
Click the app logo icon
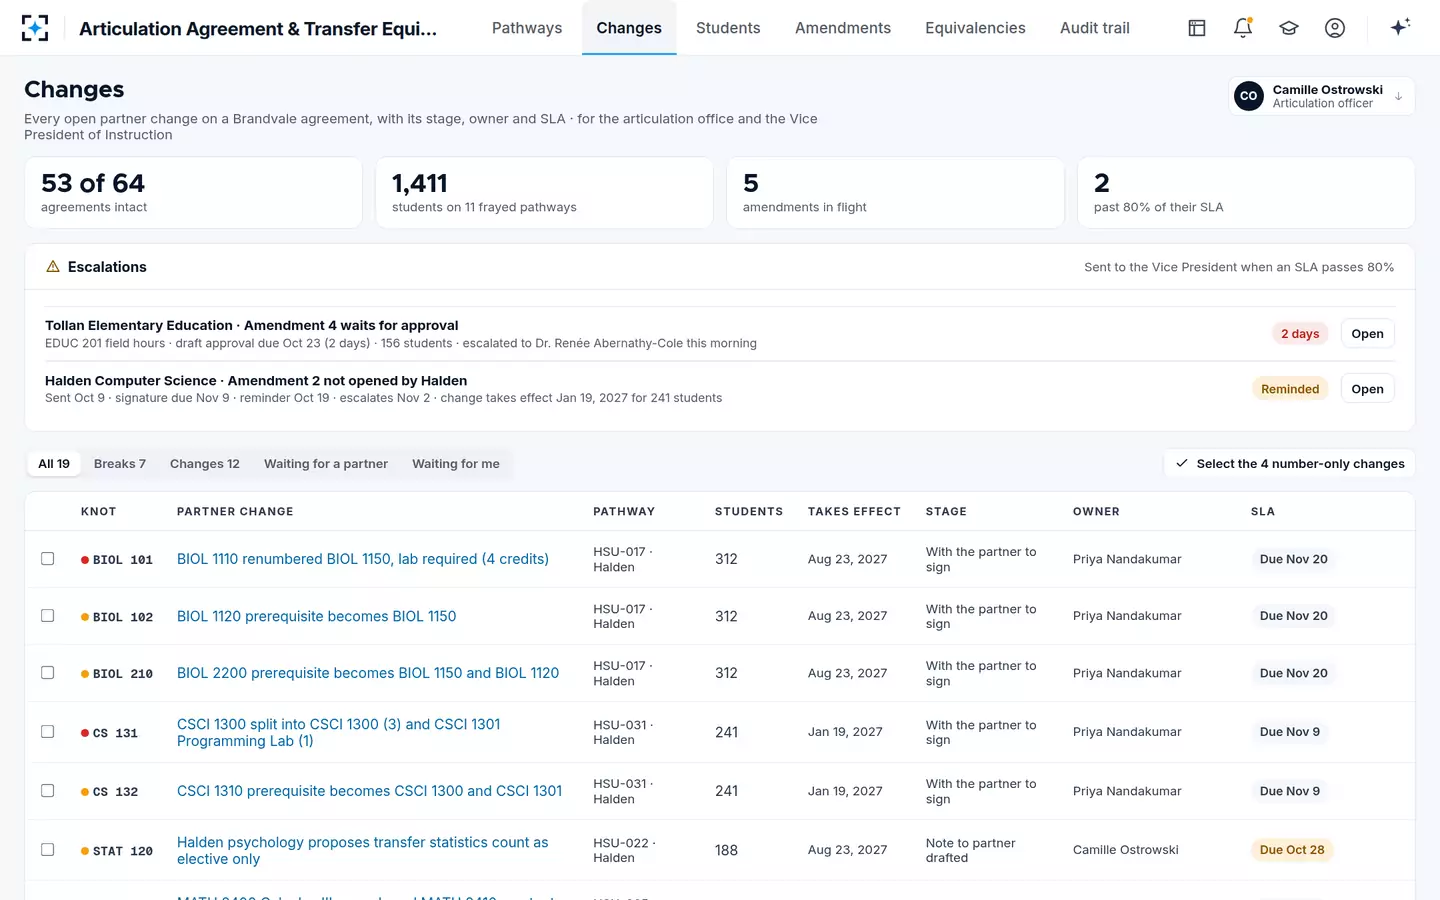35,28
